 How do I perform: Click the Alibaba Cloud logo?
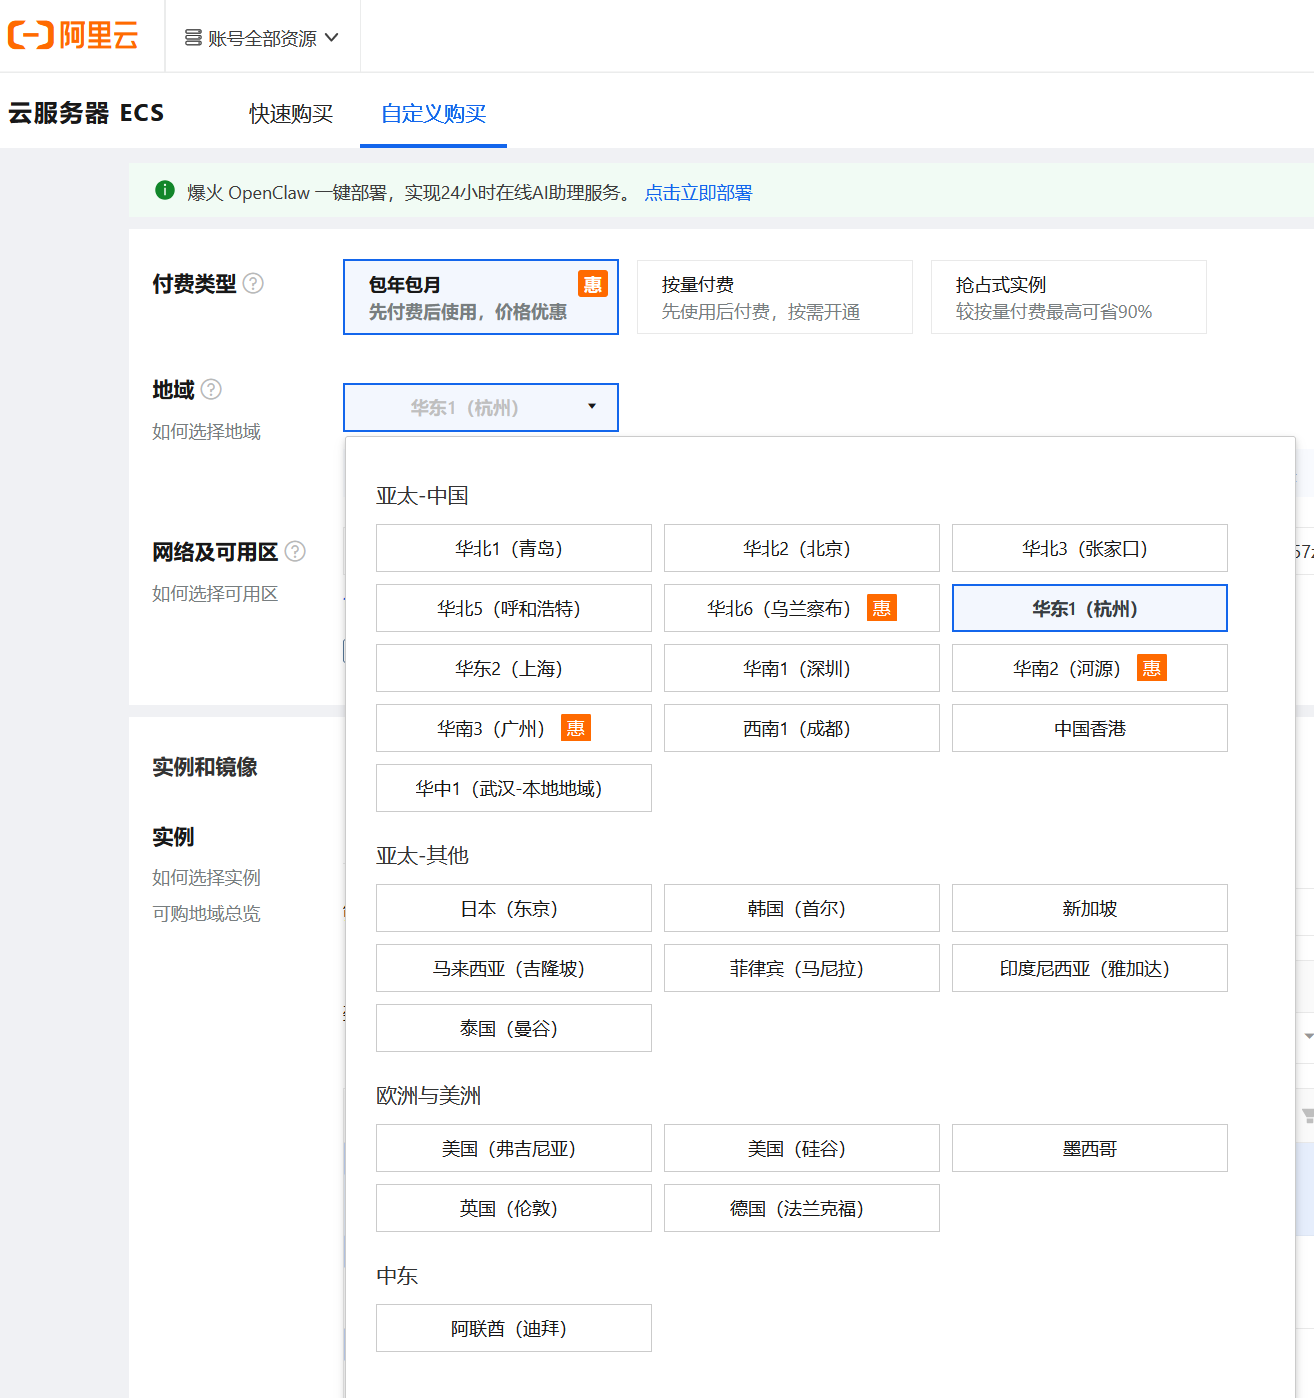click(x=73, y=36)
